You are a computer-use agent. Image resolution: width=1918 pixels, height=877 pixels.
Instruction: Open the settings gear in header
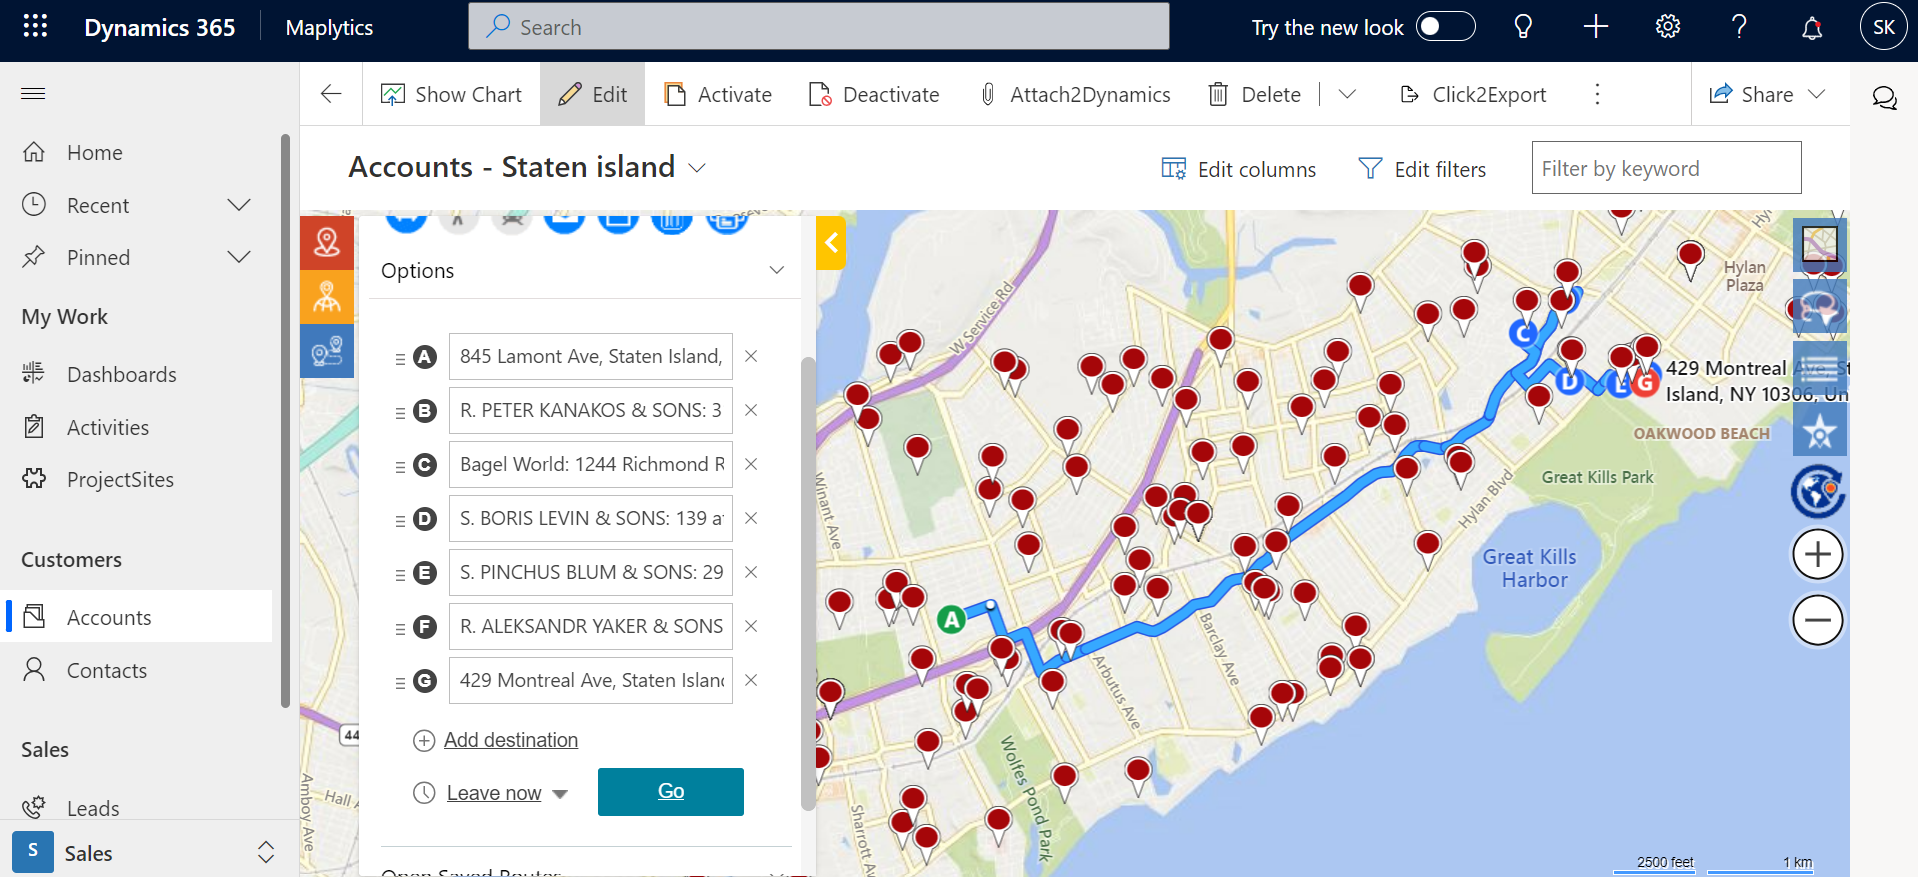(1668, 27)
